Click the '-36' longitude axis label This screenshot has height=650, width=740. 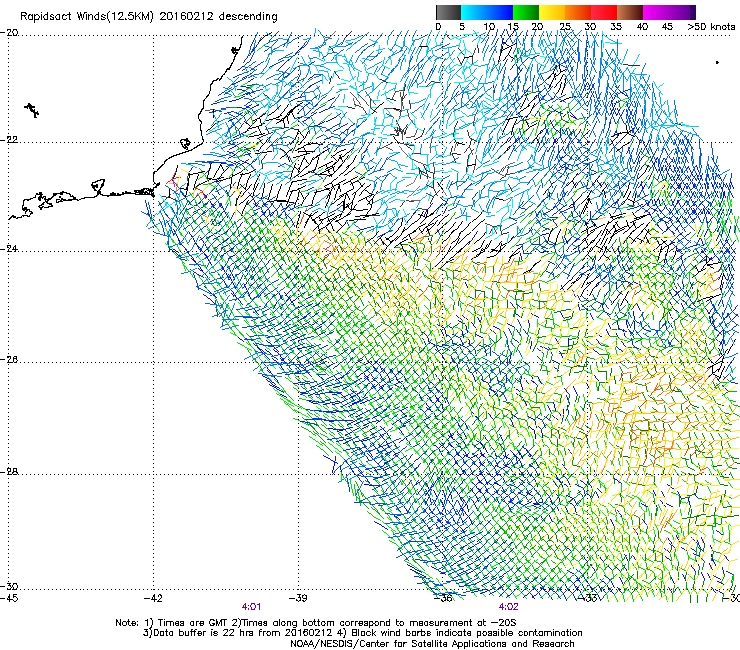[443, 598]
